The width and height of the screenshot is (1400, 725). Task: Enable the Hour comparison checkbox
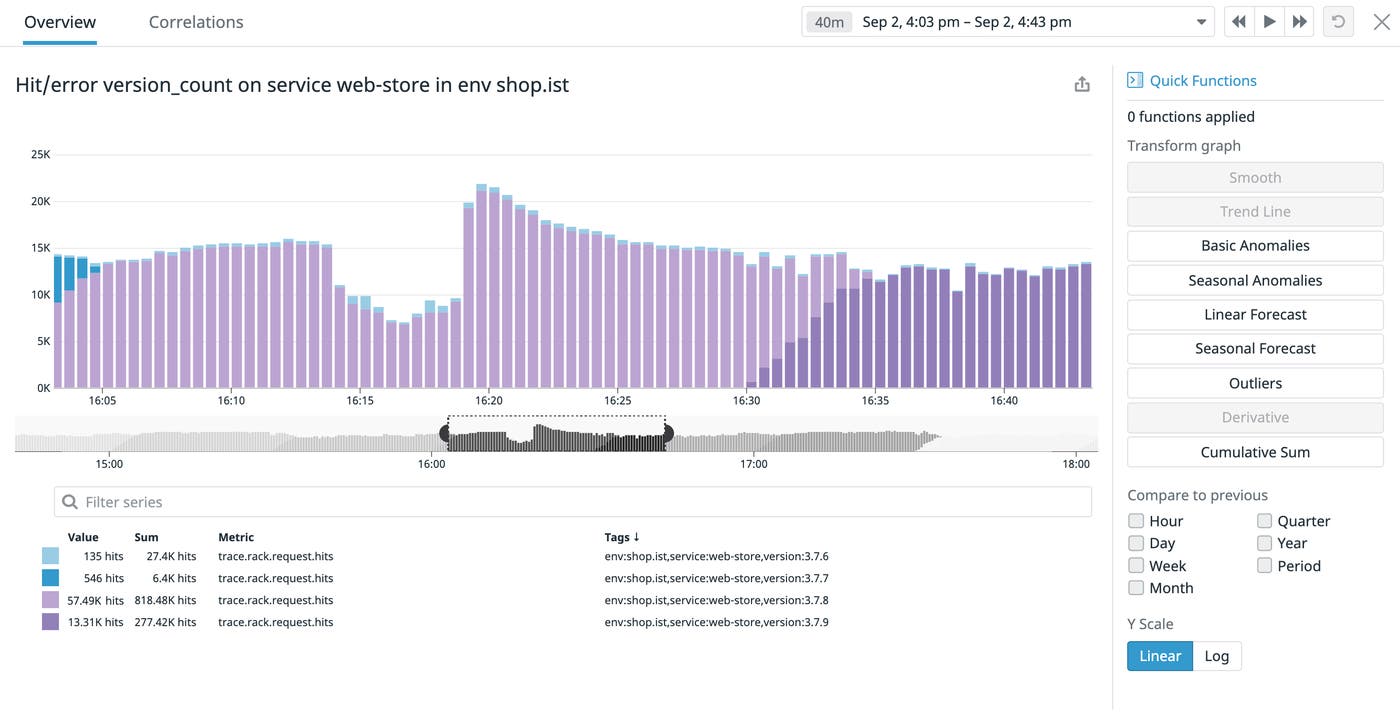click(1136, 521)
